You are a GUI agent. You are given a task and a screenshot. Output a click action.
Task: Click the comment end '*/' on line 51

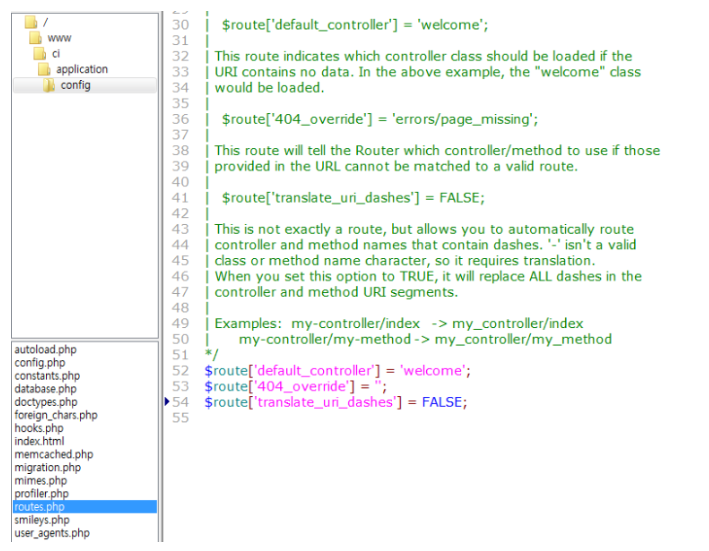tap(211, 354)
